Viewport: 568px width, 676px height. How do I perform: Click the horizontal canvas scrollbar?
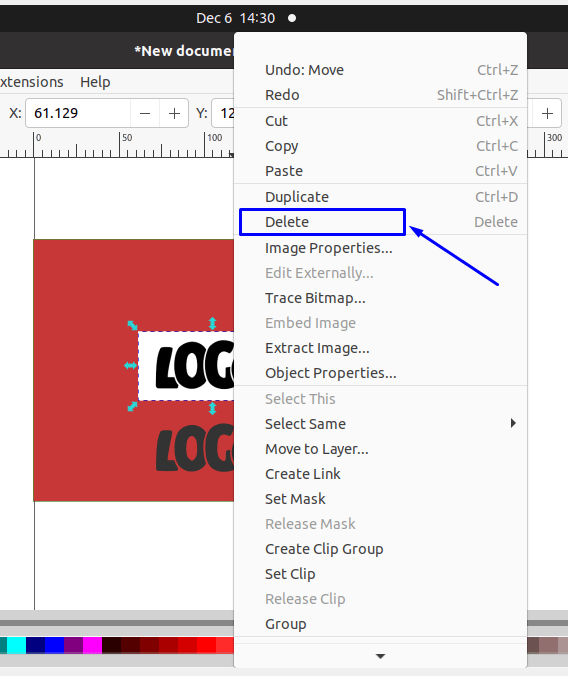tap(117, 623)
